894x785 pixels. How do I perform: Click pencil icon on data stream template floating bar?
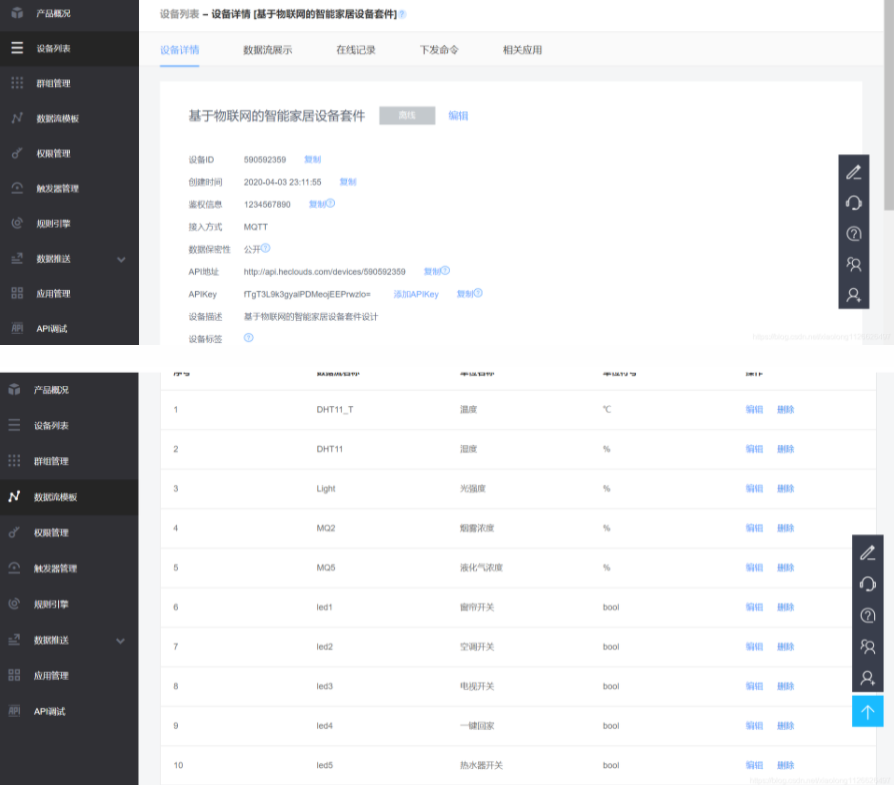click(867, 553)
